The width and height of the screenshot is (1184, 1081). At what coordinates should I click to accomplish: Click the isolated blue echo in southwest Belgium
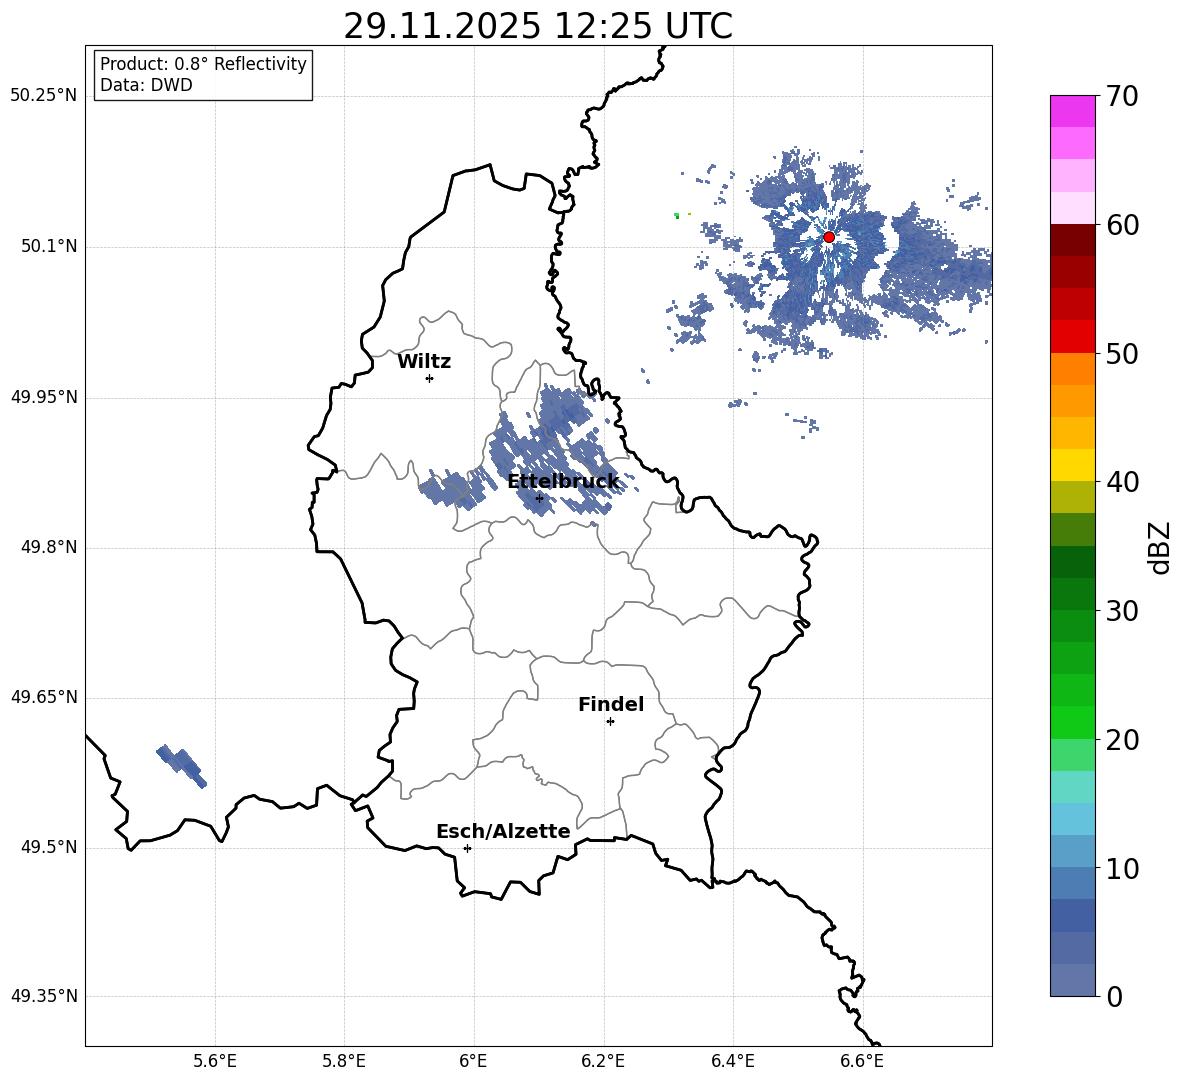(x=181, y=766)
